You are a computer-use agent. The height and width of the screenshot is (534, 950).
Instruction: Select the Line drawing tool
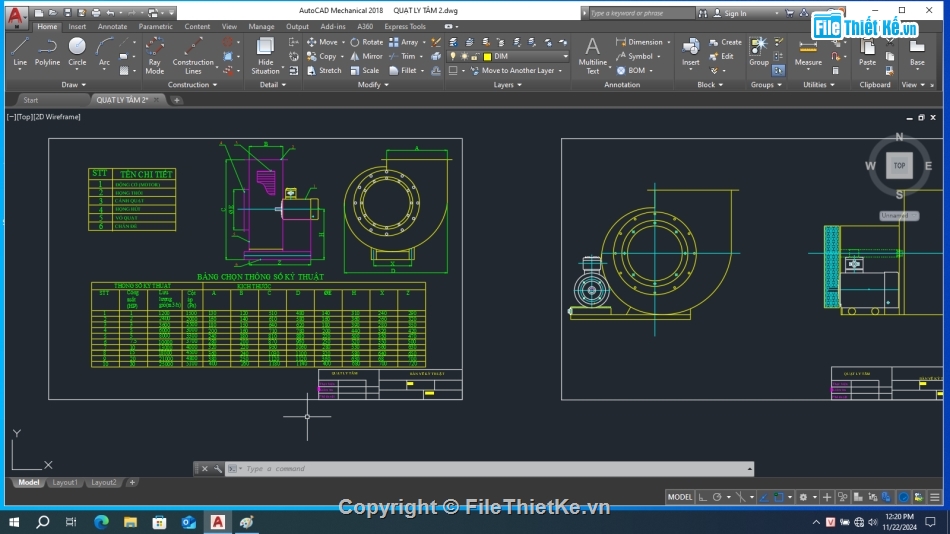pos(20,52)
